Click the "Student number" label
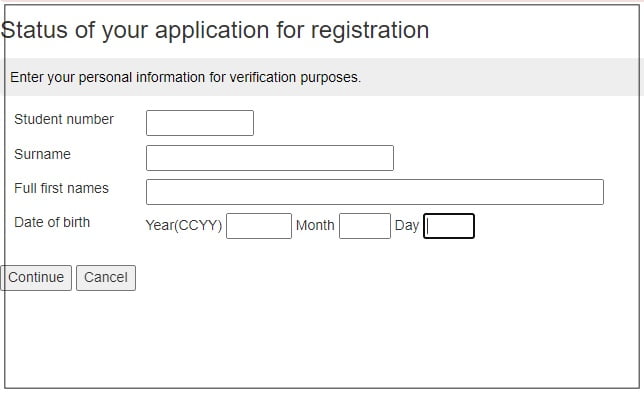 tap(64, 119)
